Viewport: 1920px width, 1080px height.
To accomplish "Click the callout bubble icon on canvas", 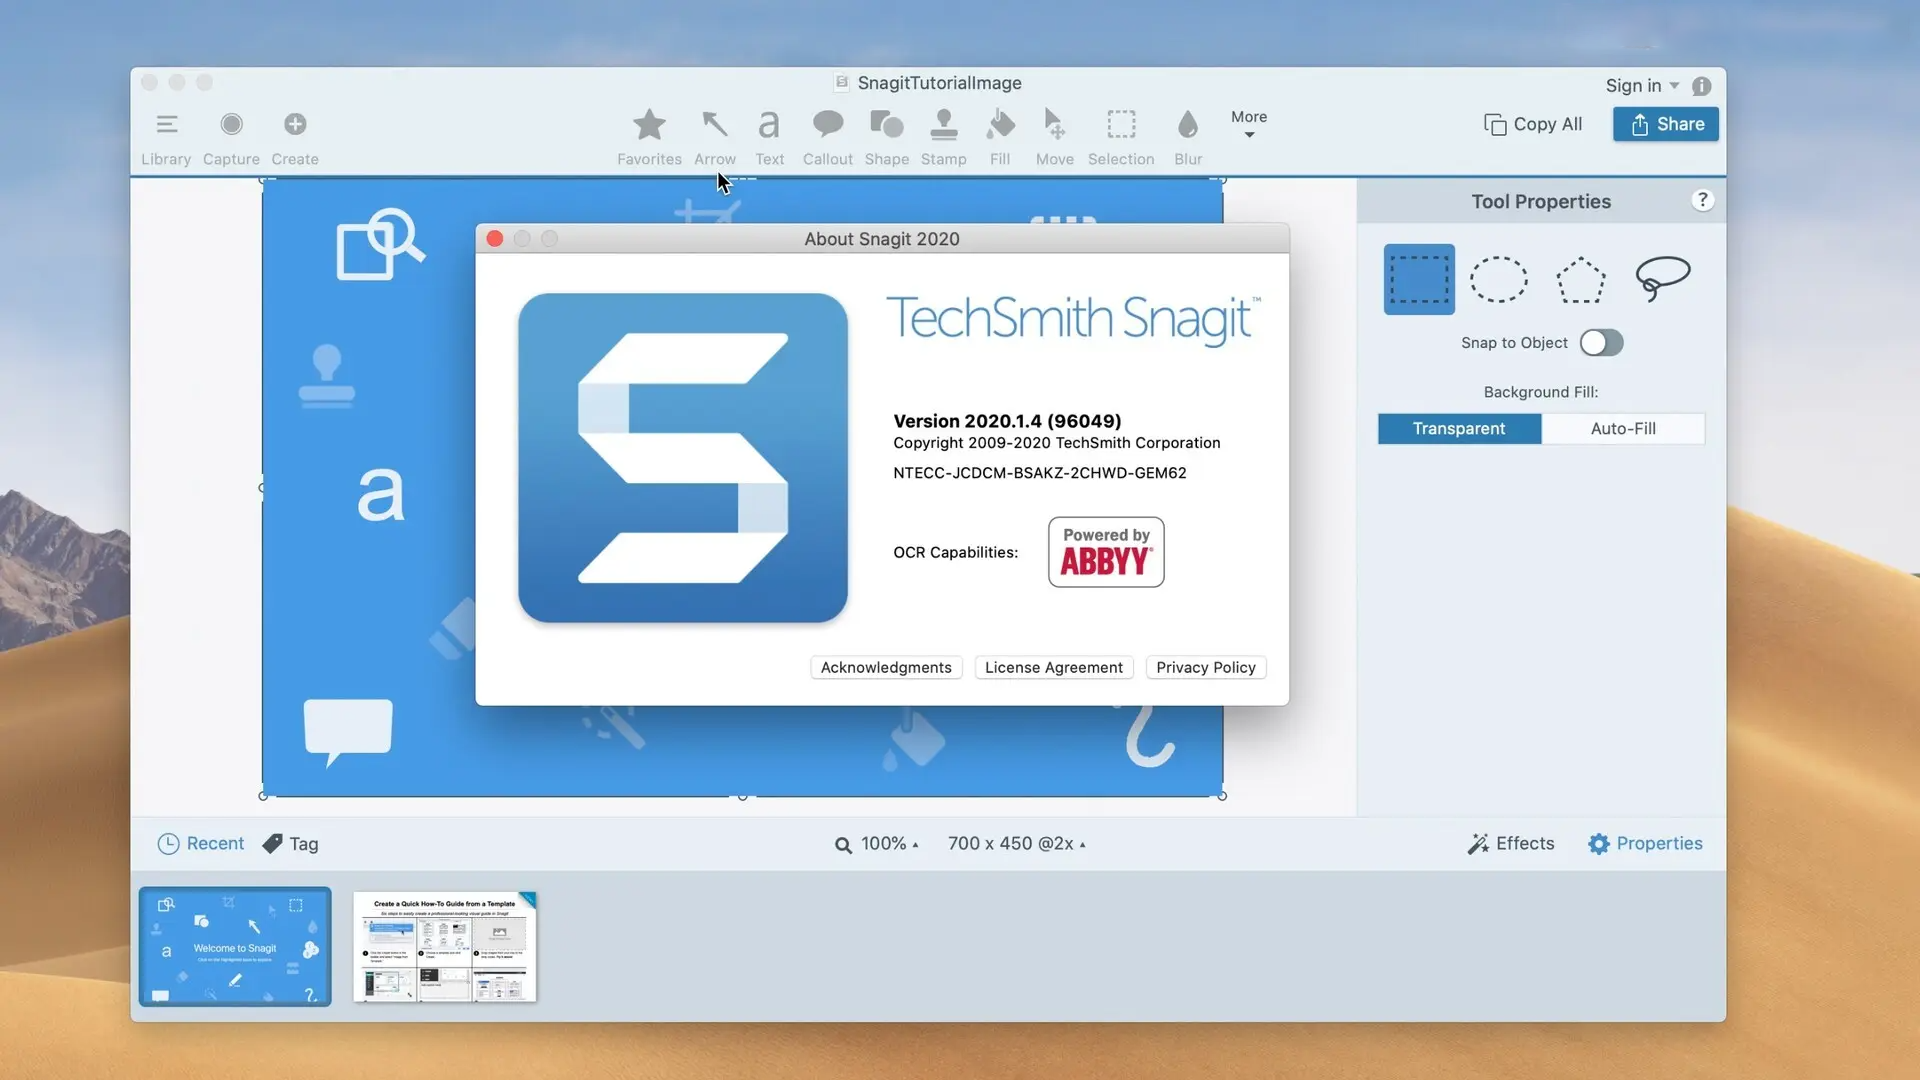I will coord(348,732).
